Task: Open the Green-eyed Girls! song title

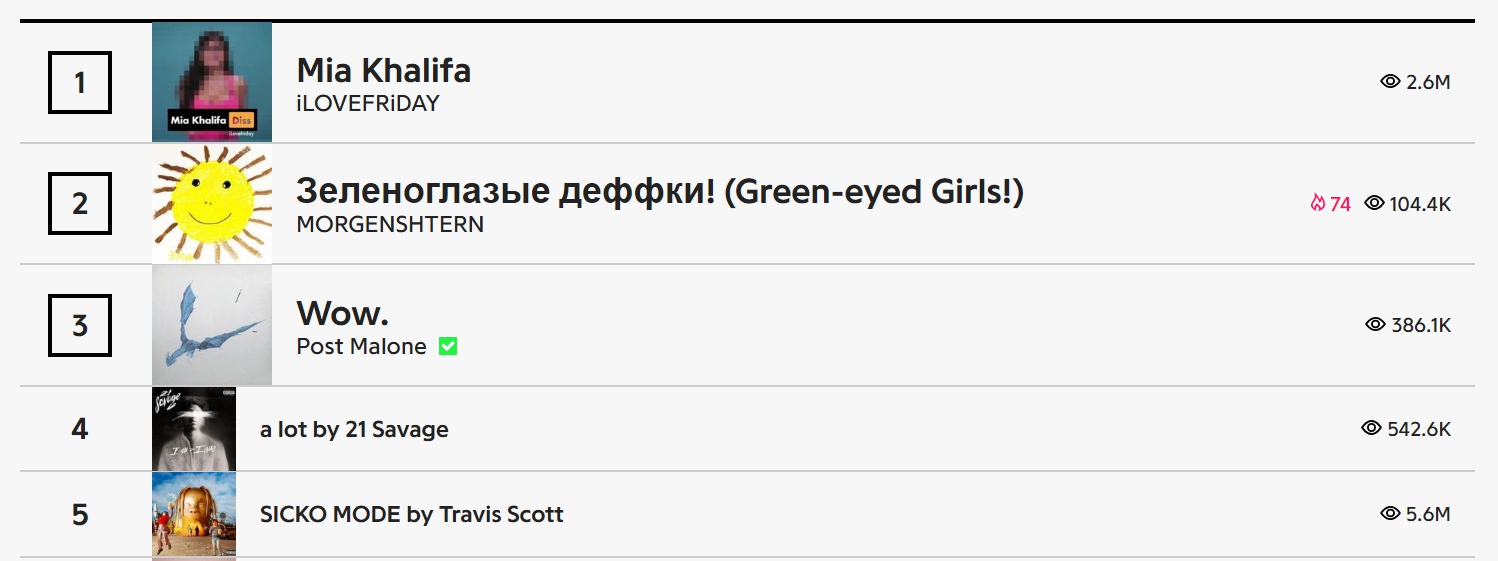Action: pos(660,192)
